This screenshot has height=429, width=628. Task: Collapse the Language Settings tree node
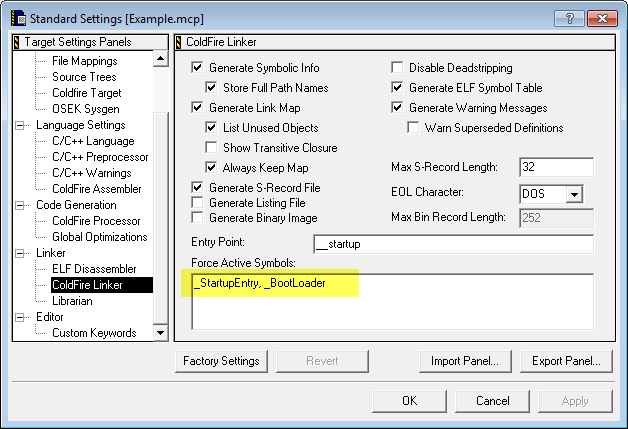19,125
